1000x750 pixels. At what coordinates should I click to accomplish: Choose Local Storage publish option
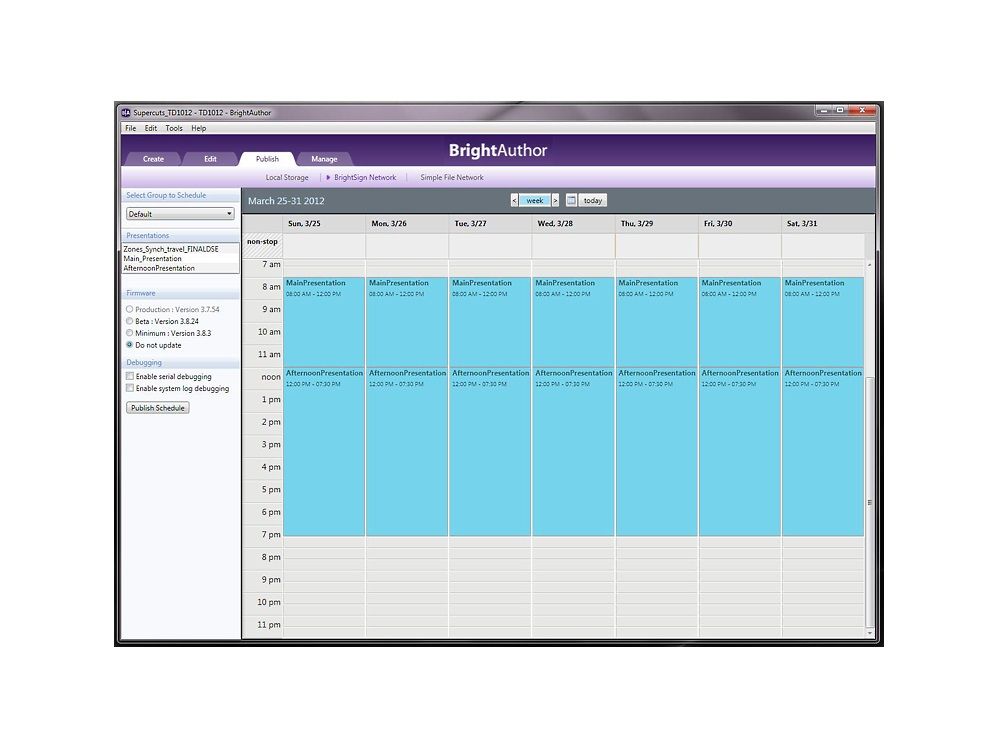tap(287, 177)
